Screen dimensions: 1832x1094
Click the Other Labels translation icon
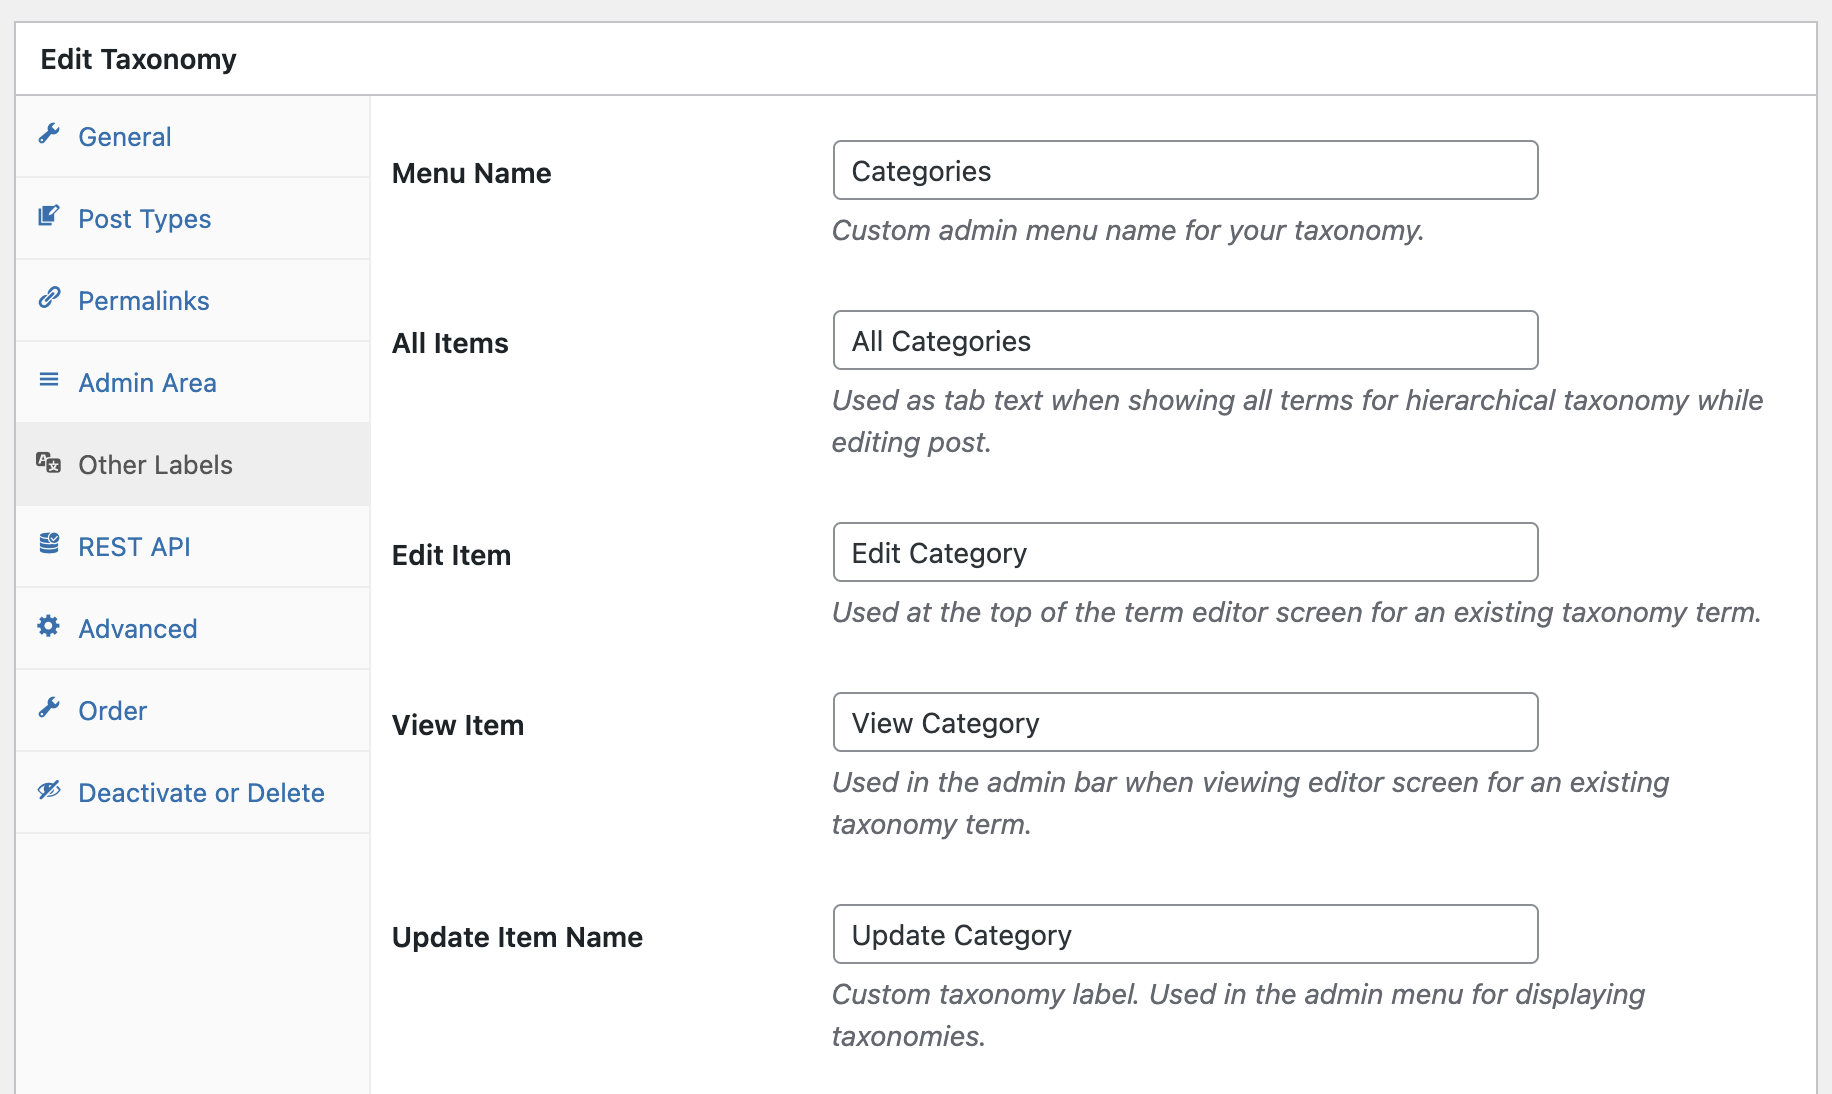(50, 463)
